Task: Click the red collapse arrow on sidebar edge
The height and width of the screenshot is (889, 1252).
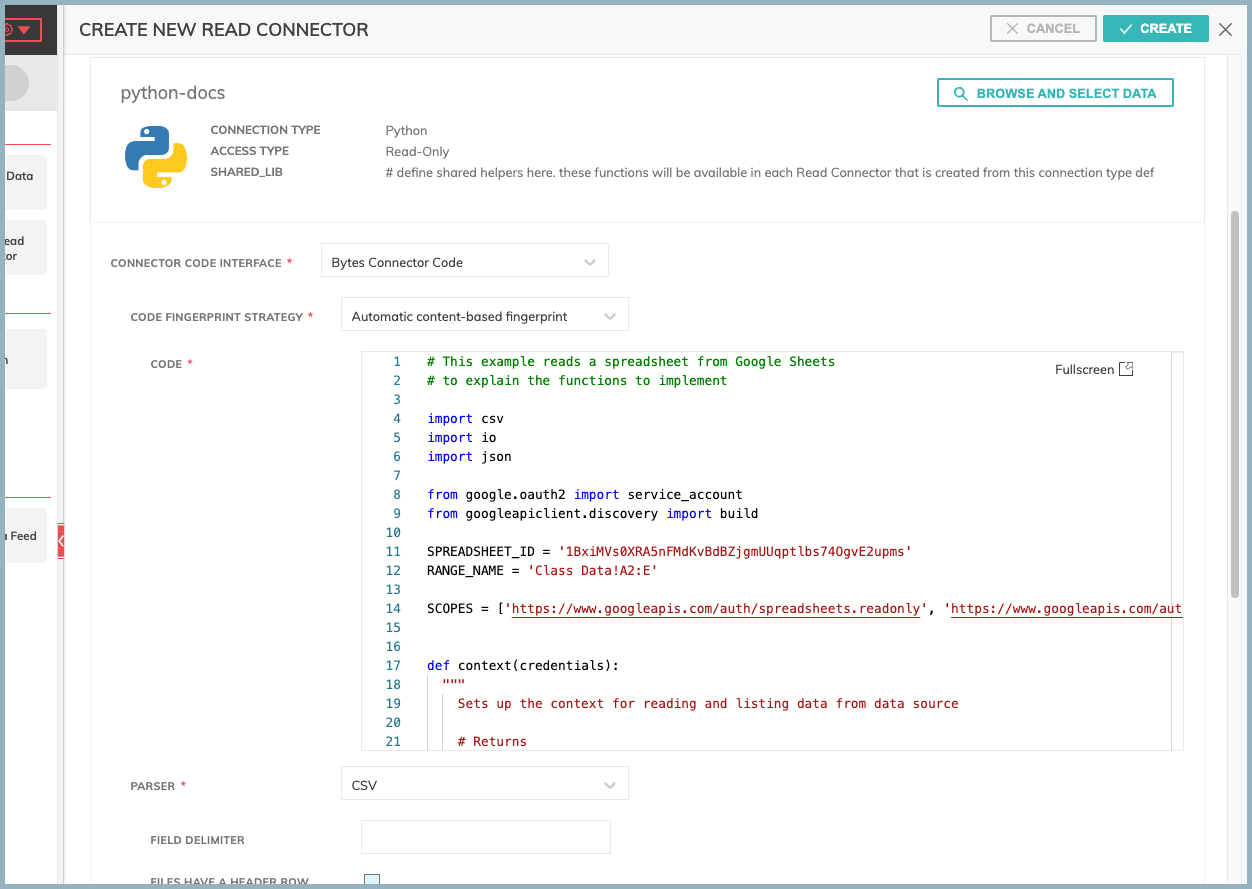Action: [x=61, y=541]
